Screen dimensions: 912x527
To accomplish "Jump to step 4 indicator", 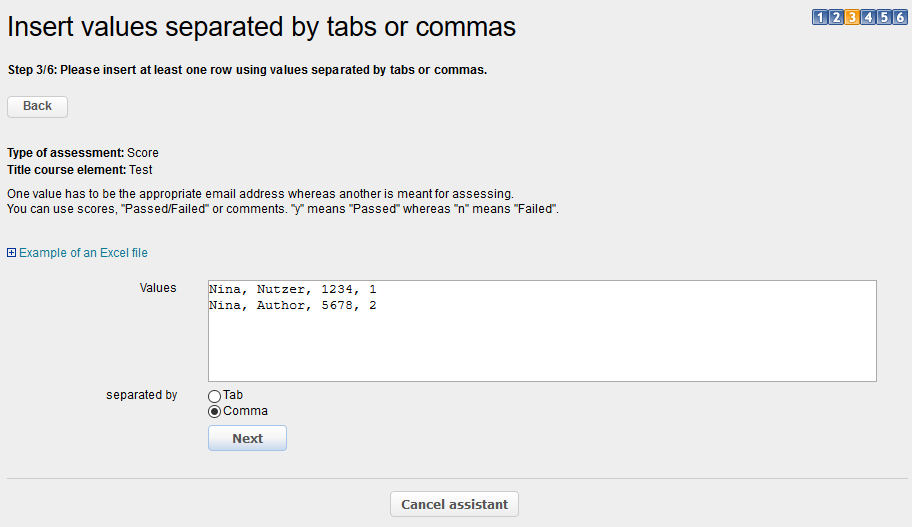I will (868, 17).
